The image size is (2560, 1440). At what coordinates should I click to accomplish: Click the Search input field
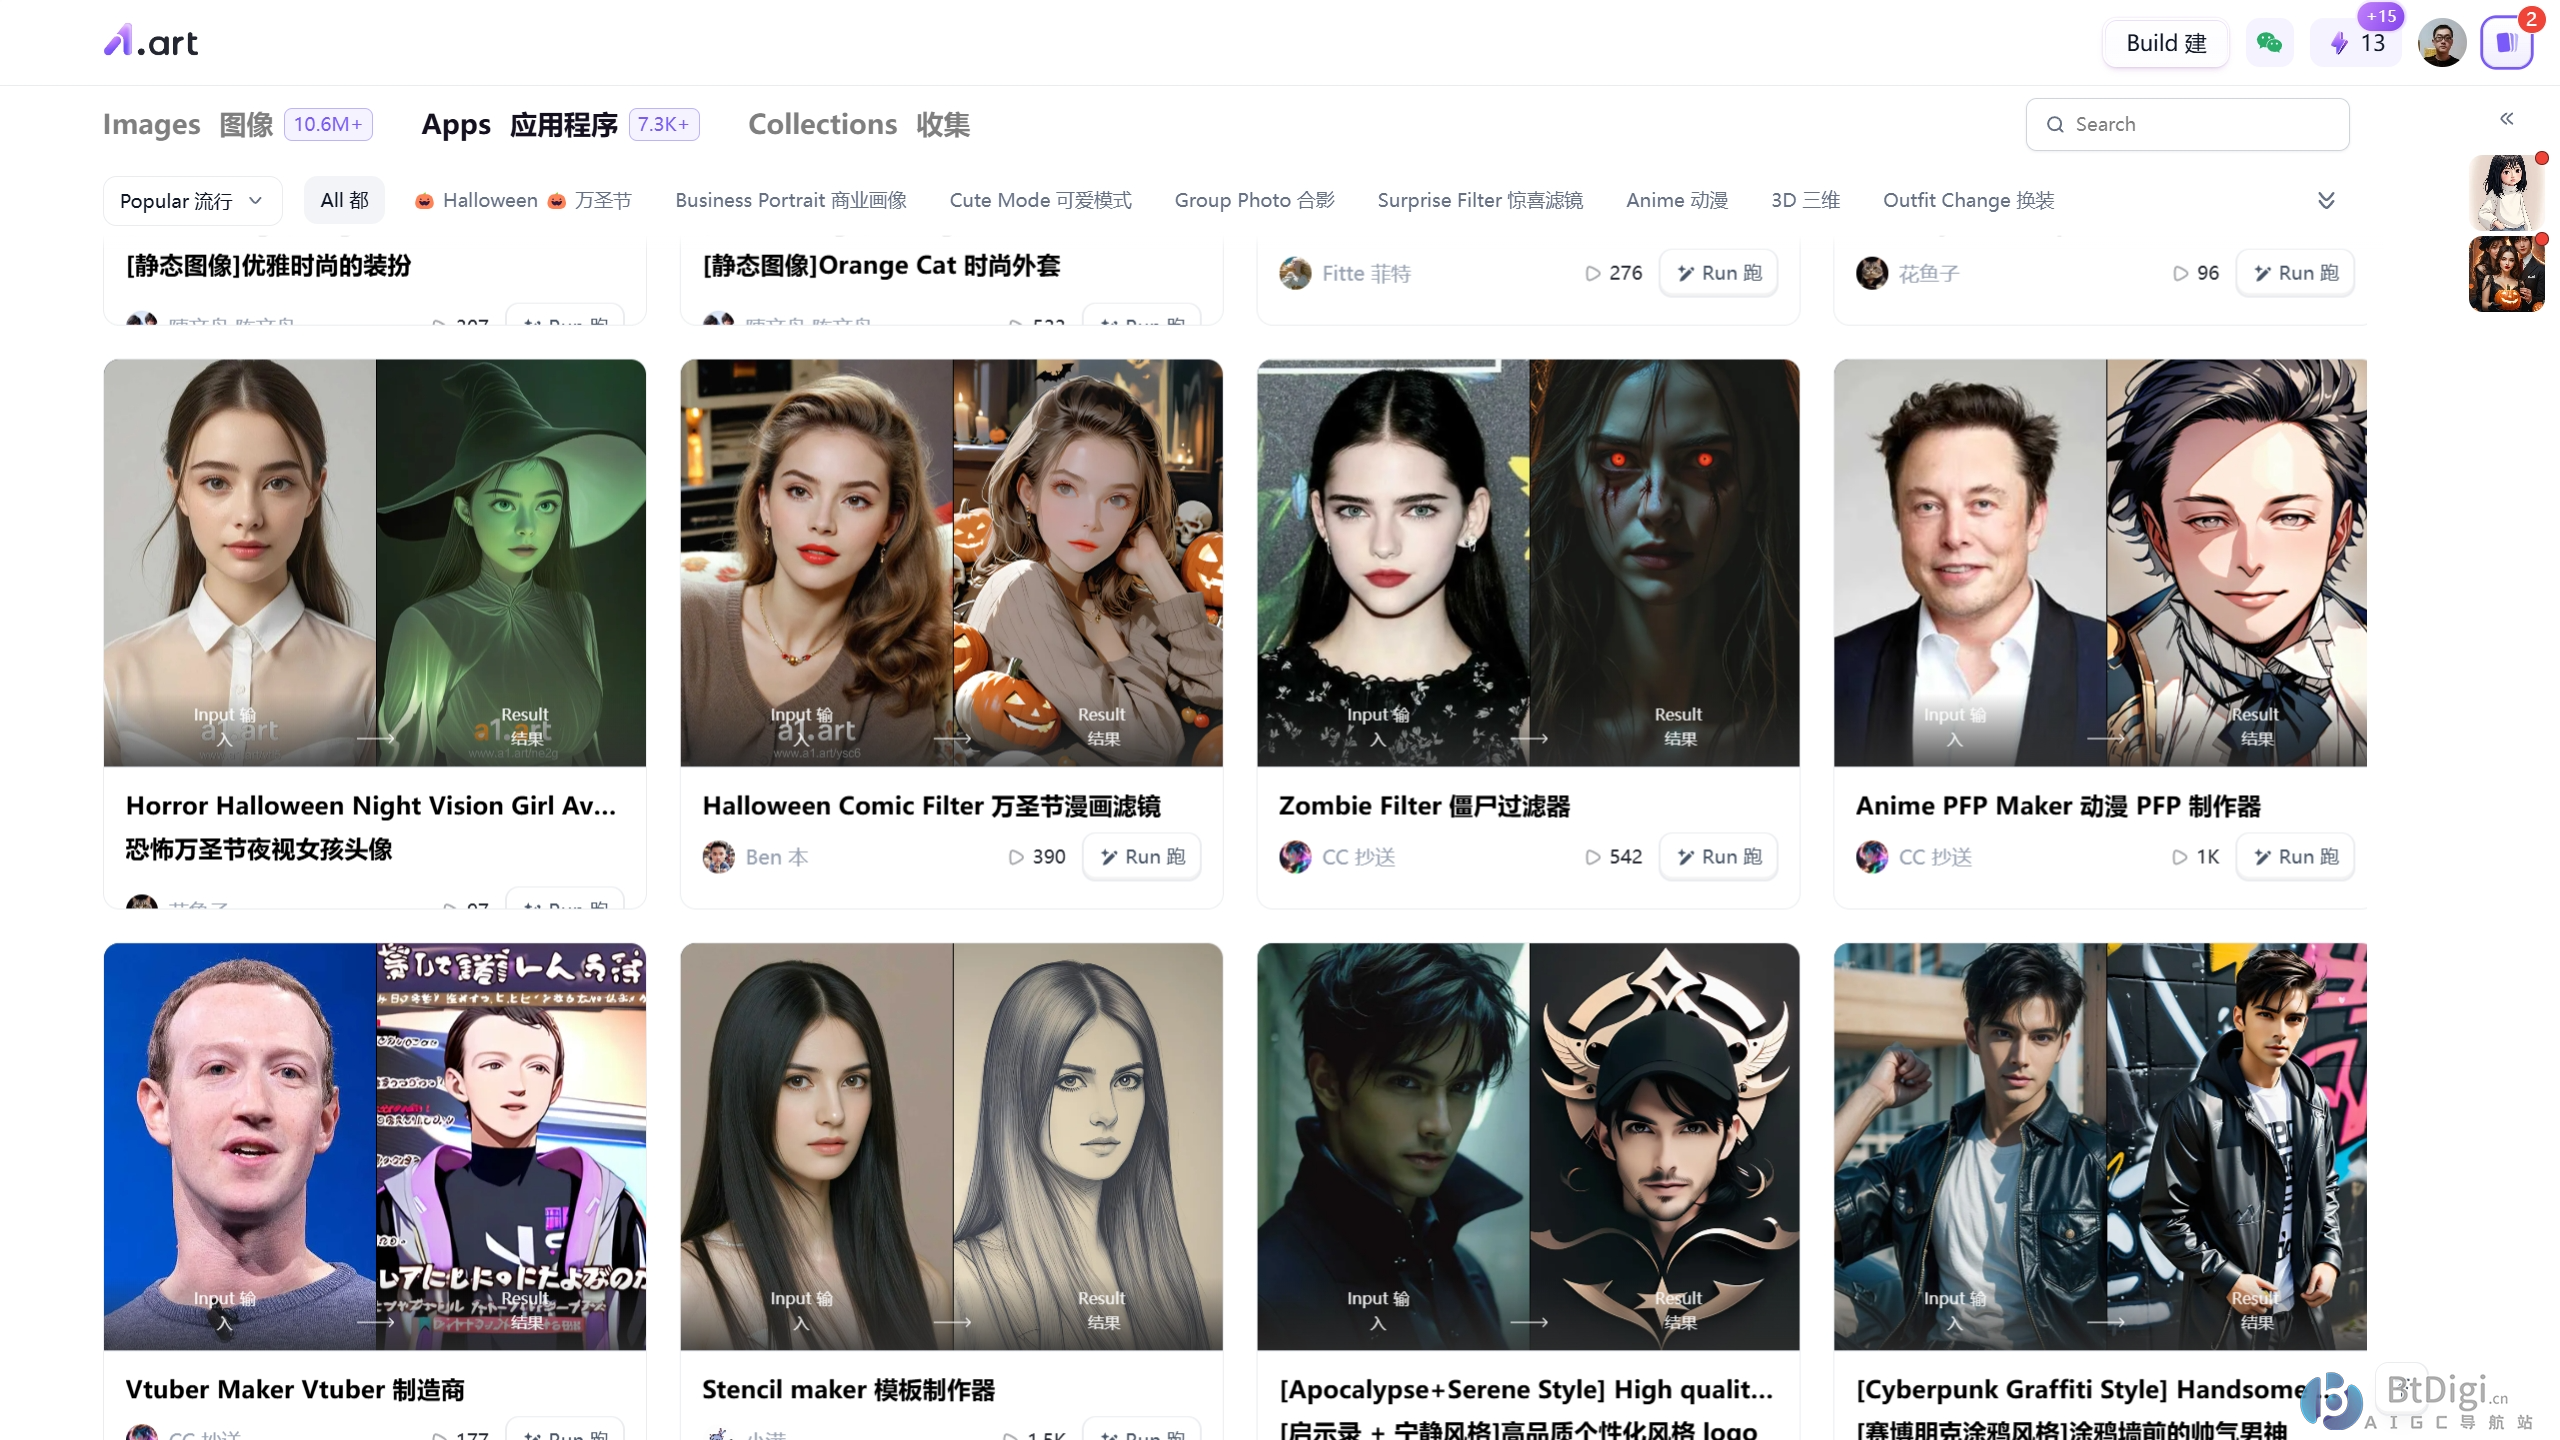coord(2187,125)
